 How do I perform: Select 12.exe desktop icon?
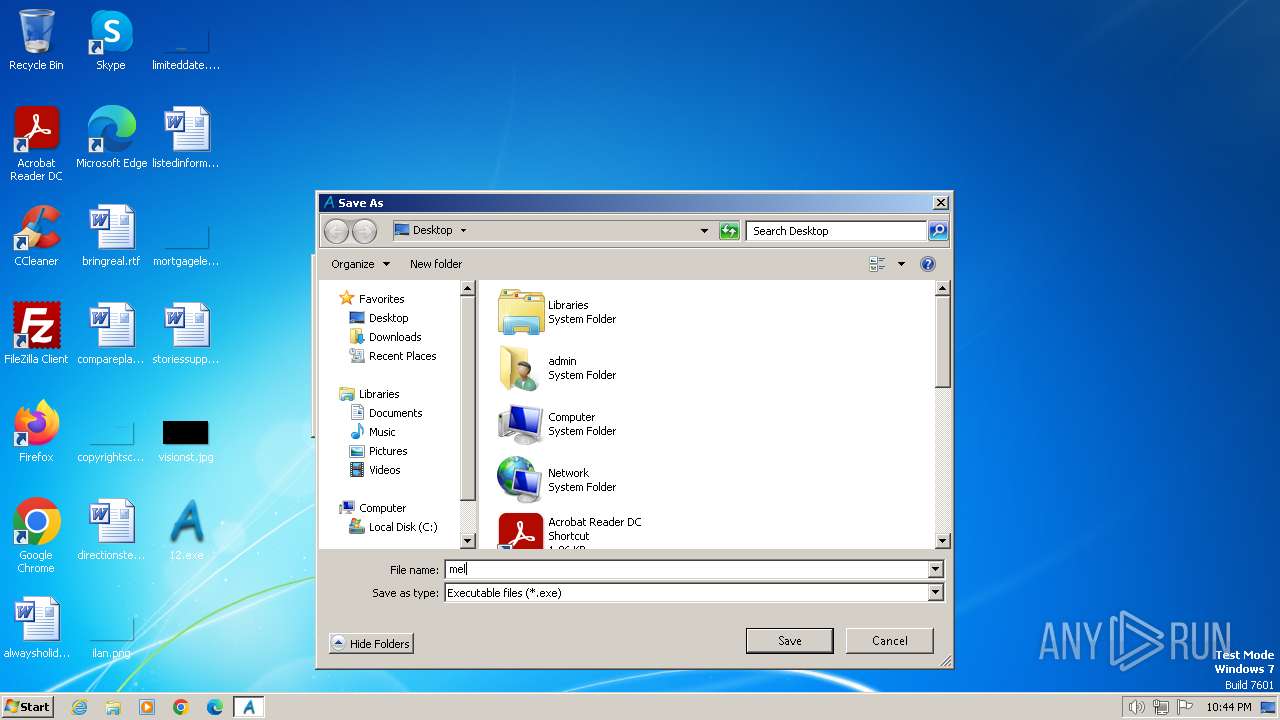tap(186, 530)
